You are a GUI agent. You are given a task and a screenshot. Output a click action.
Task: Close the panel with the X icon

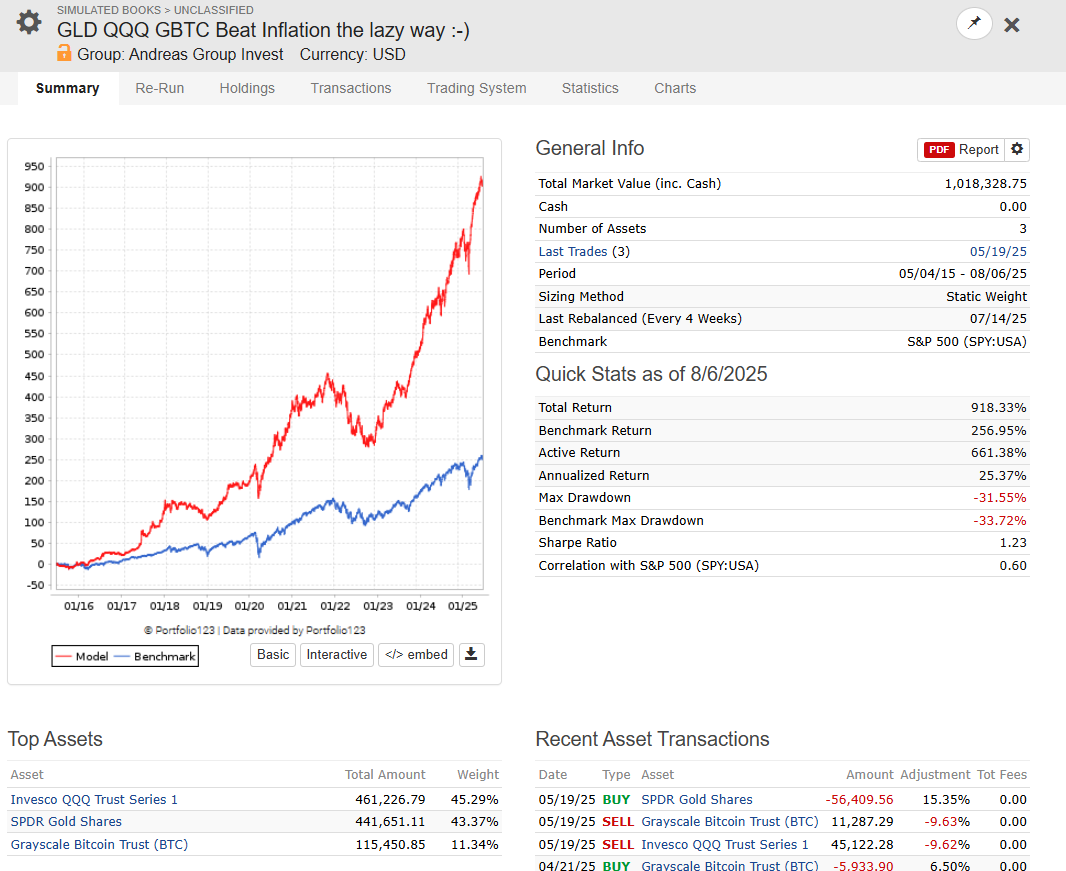tap(1012, 25)
